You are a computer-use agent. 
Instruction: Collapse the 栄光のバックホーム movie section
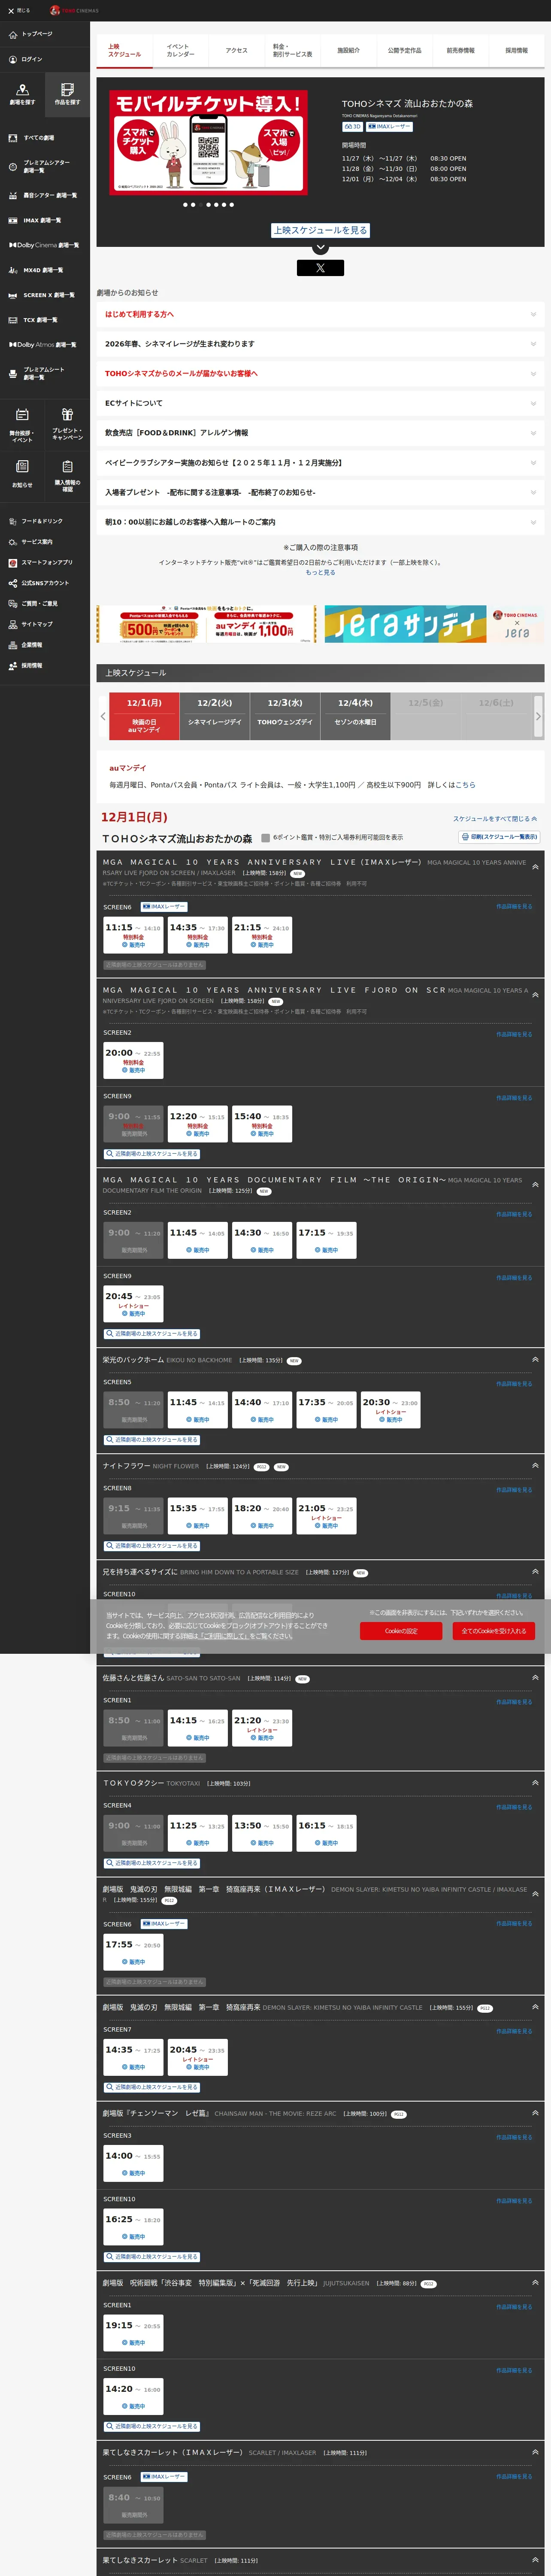[x=535, y=1360]
